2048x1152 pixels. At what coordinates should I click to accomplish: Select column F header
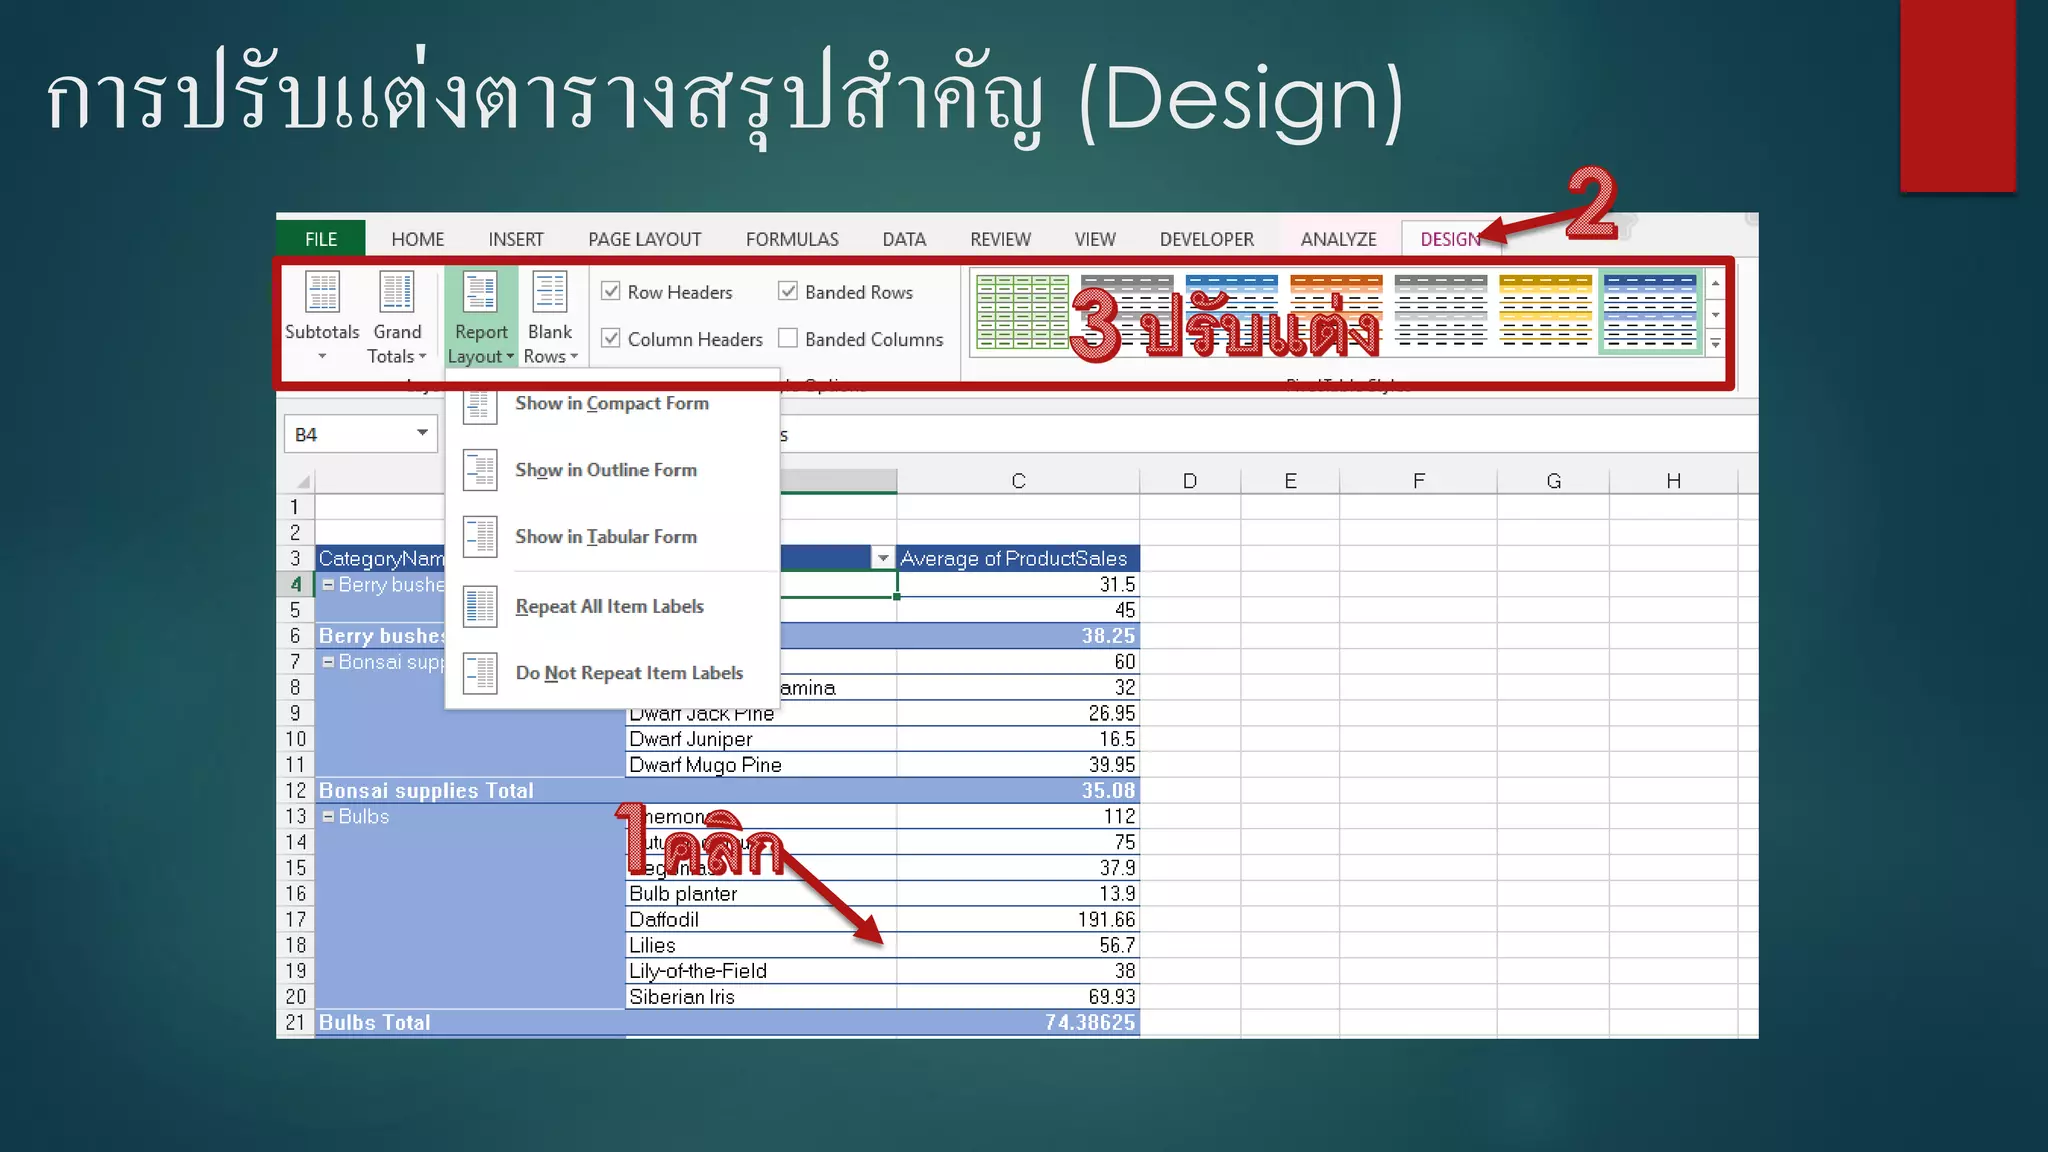[x=1418, y=481]
